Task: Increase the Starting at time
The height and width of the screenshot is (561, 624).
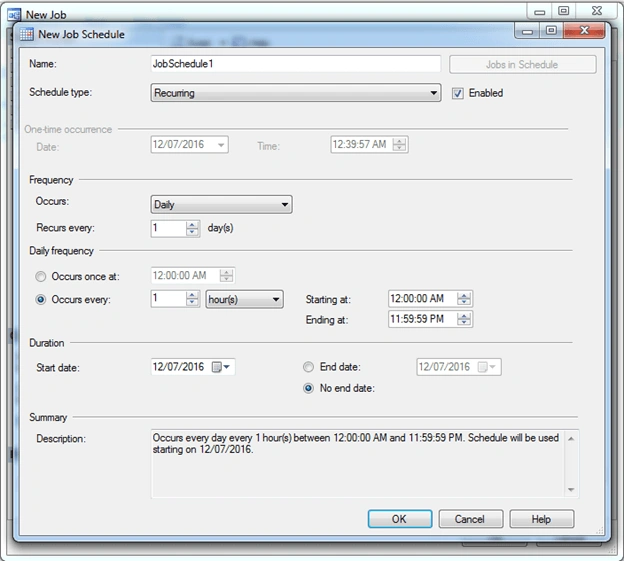Action: pyautogui.click(x=464, y=295)
